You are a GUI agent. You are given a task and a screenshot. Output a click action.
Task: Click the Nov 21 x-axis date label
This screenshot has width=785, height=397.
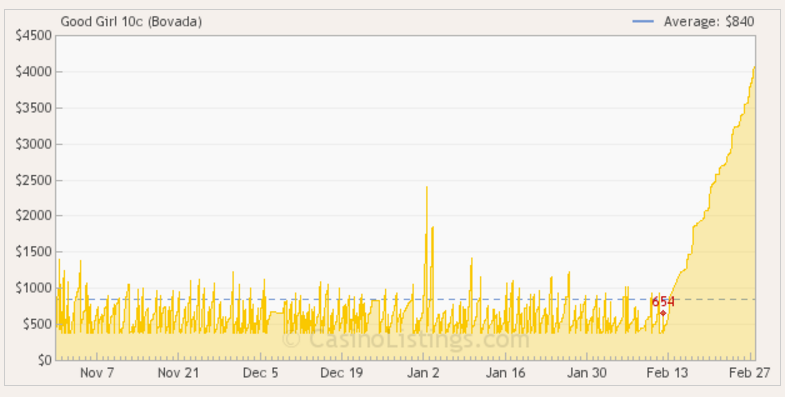[x=178, y=373]
